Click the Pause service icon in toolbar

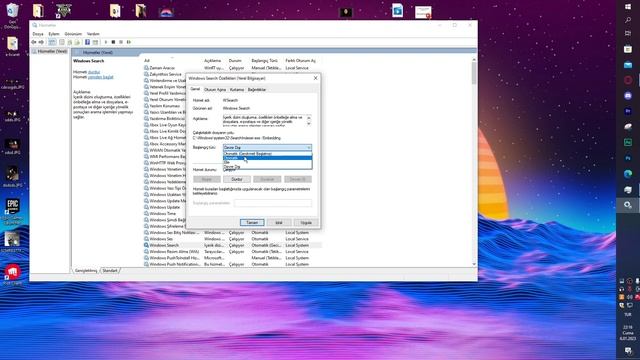click(121, 42)
